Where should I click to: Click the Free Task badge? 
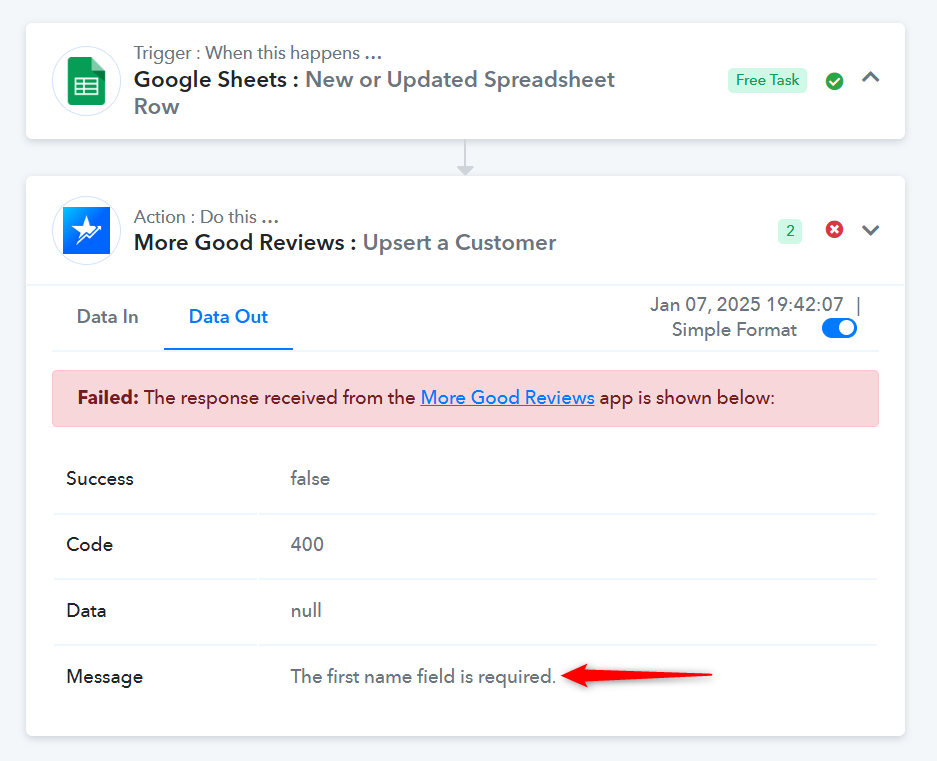coord(767,80)
